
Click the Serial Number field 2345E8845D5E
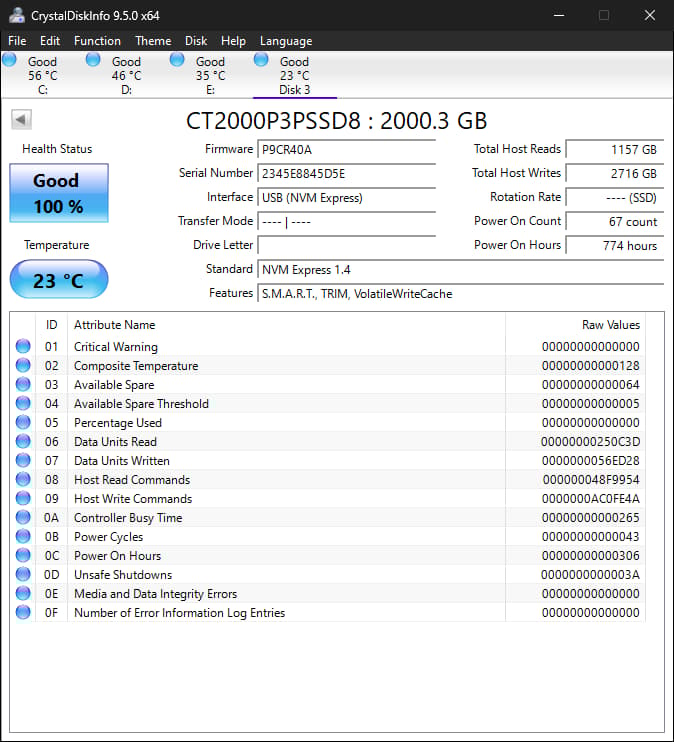[x=346, y=174]
